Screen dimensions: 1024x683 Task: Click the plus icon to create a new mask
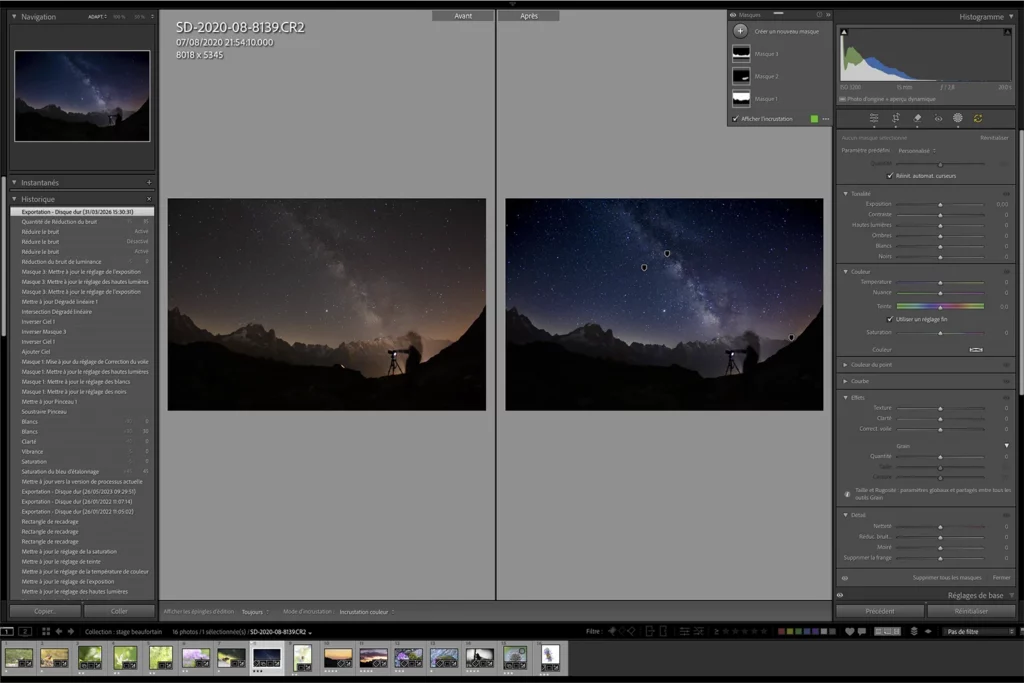740,31
